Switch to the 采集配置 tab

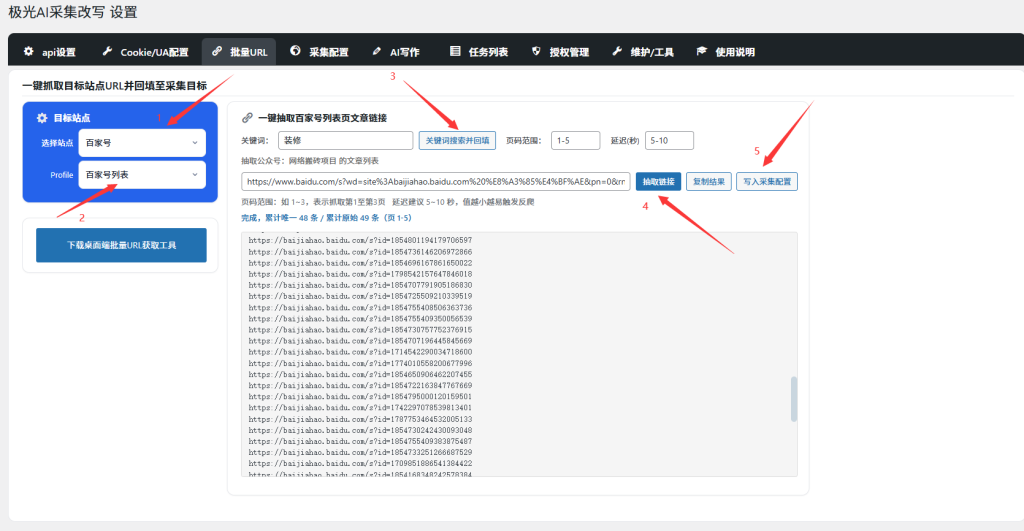pos(319,52)
